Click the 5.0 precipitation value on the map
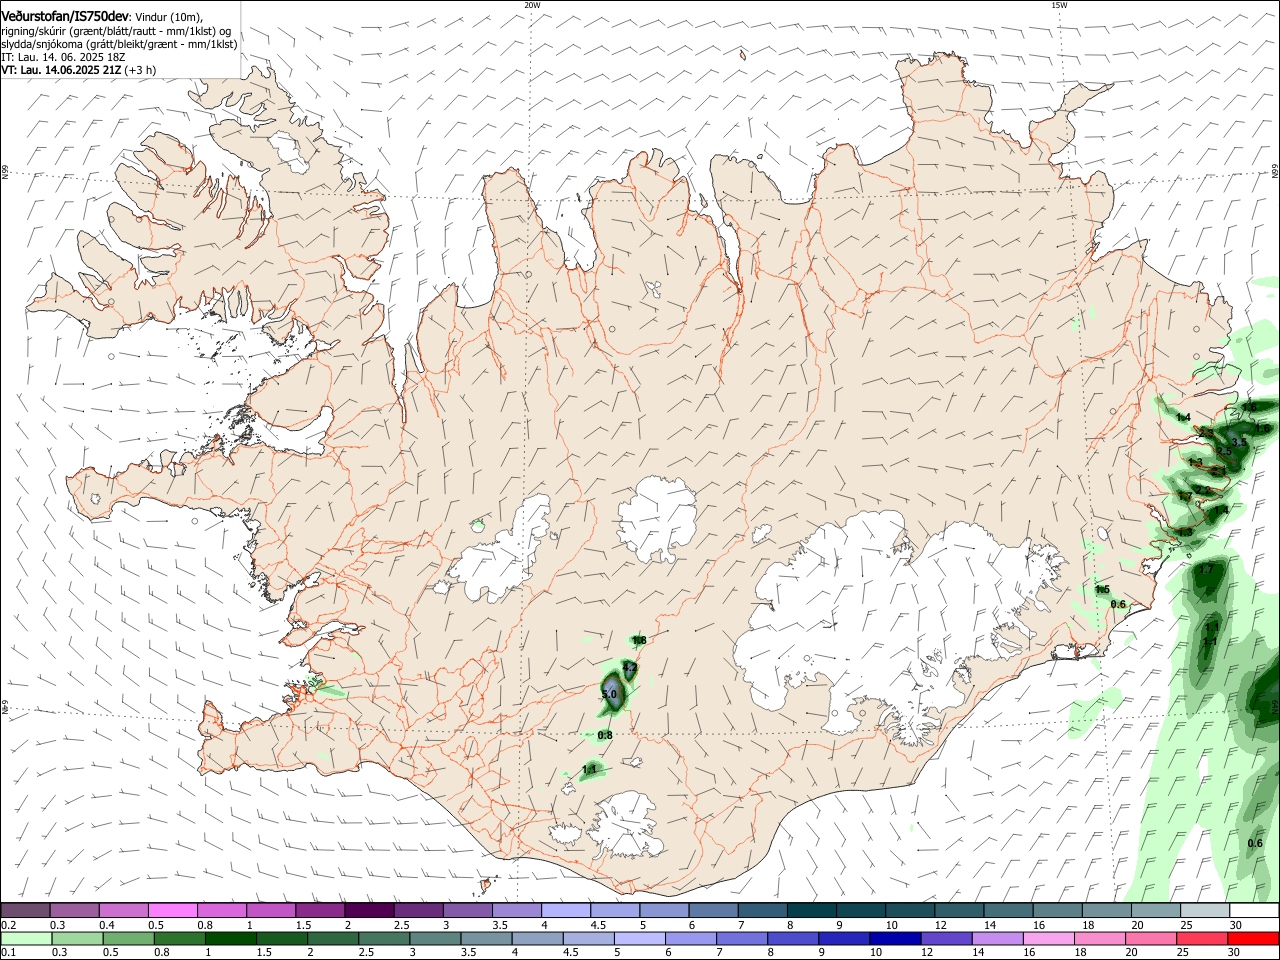The image size is (1280, 960). coord(609,693)
